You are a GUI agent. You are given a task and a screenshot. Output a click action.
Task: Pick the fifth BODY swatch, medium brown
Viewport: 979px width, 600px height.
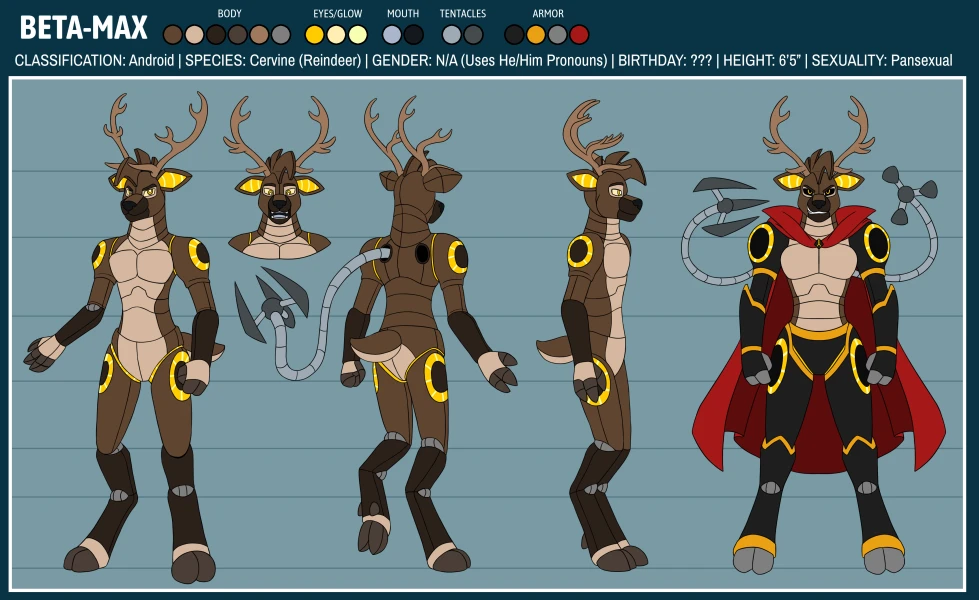pos(259,34)
